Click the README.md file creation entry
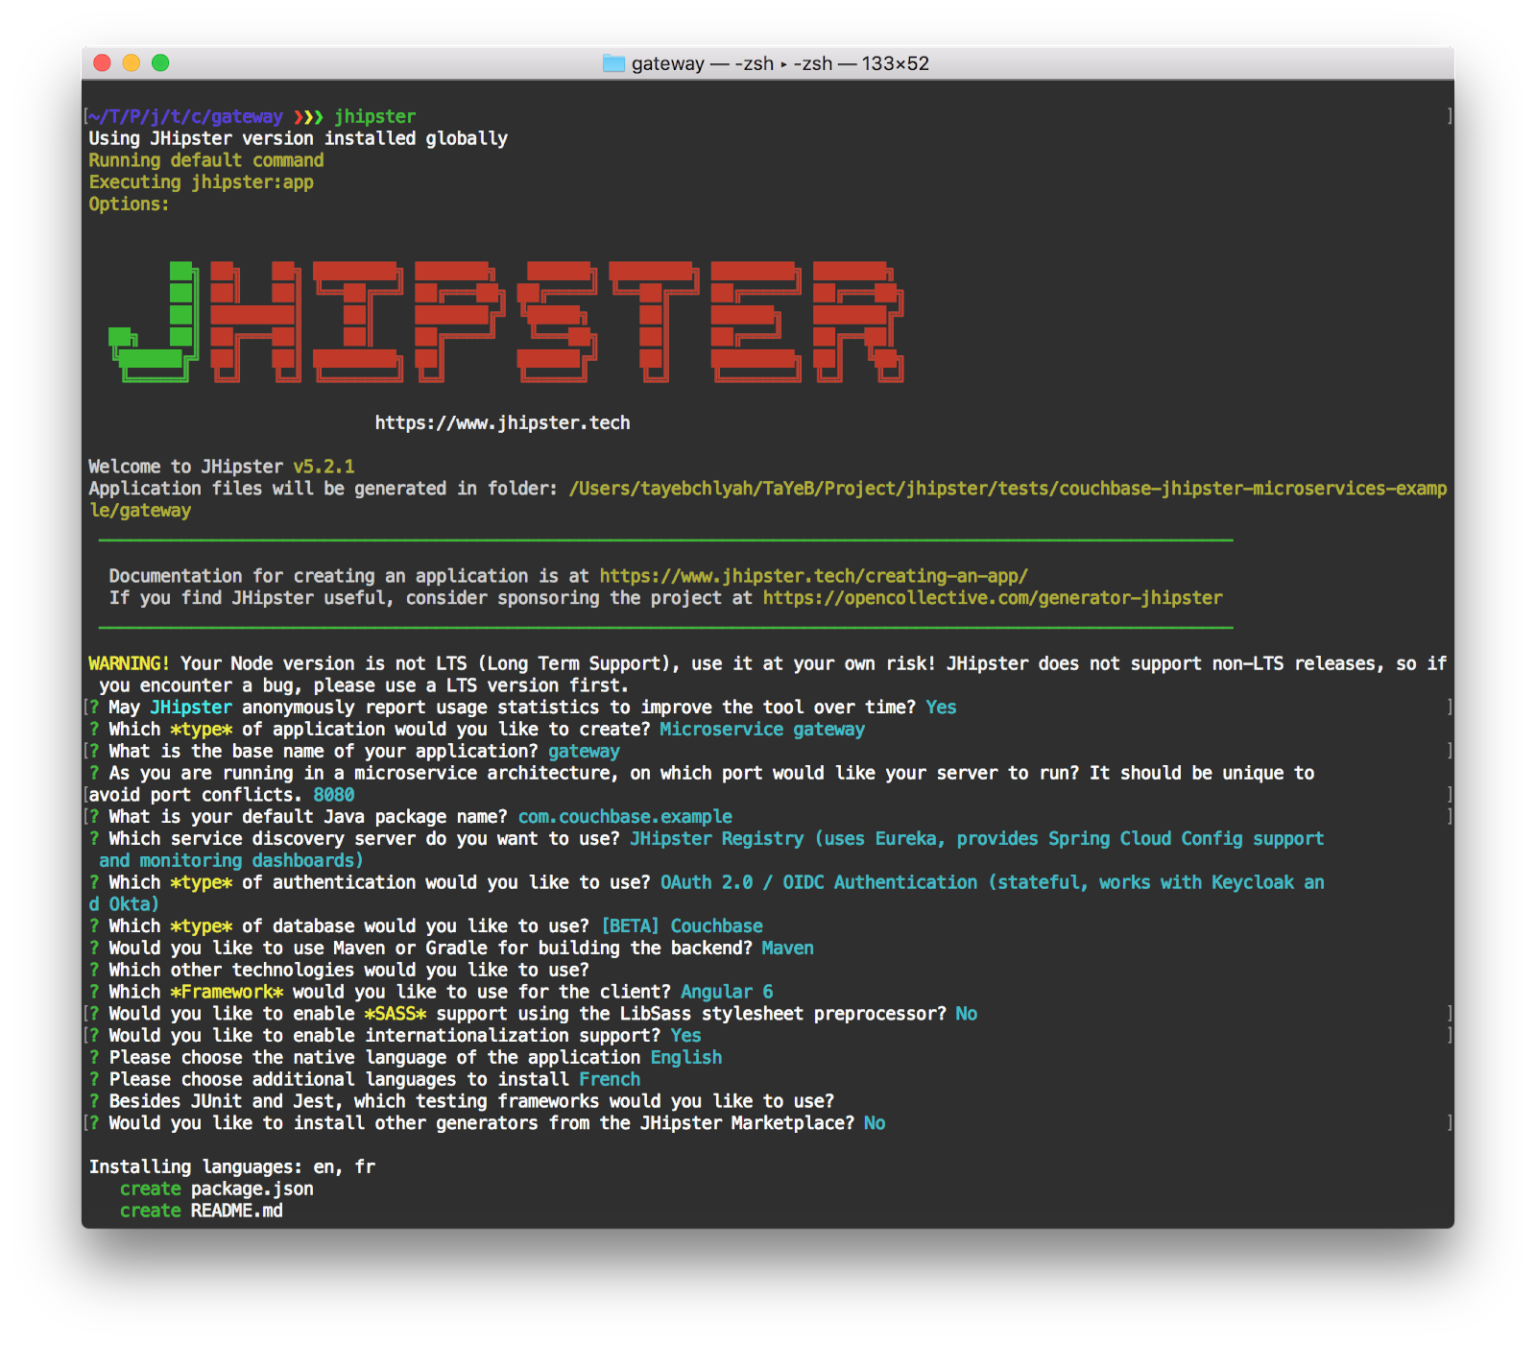Image resolution: width=1536 pixels, height=1345 pixels. click(x=236, y=1210)
